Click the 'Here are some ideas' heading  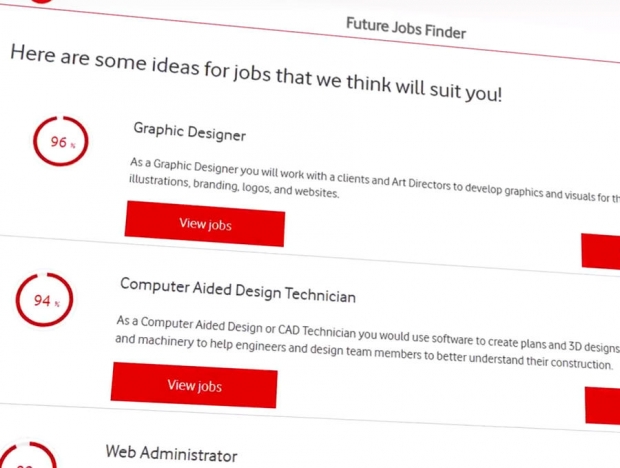[x=256, y=73]
